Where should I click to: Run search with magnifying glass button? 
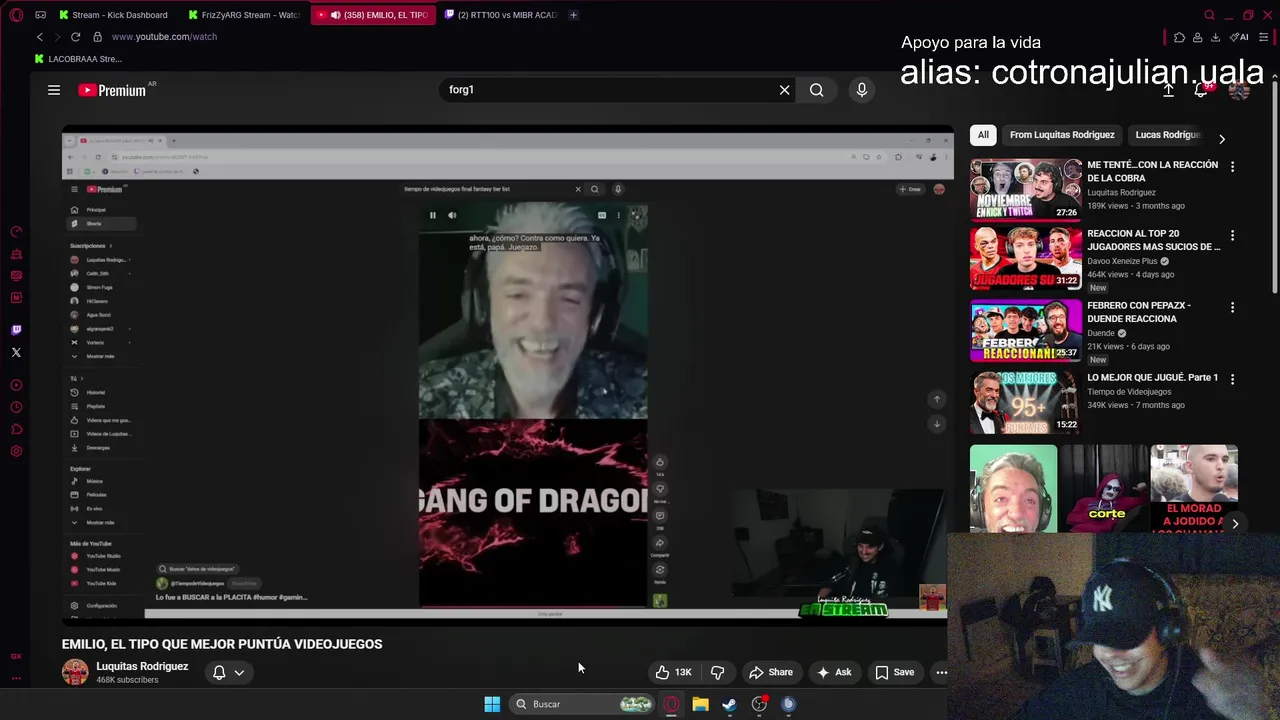(817, 90)
